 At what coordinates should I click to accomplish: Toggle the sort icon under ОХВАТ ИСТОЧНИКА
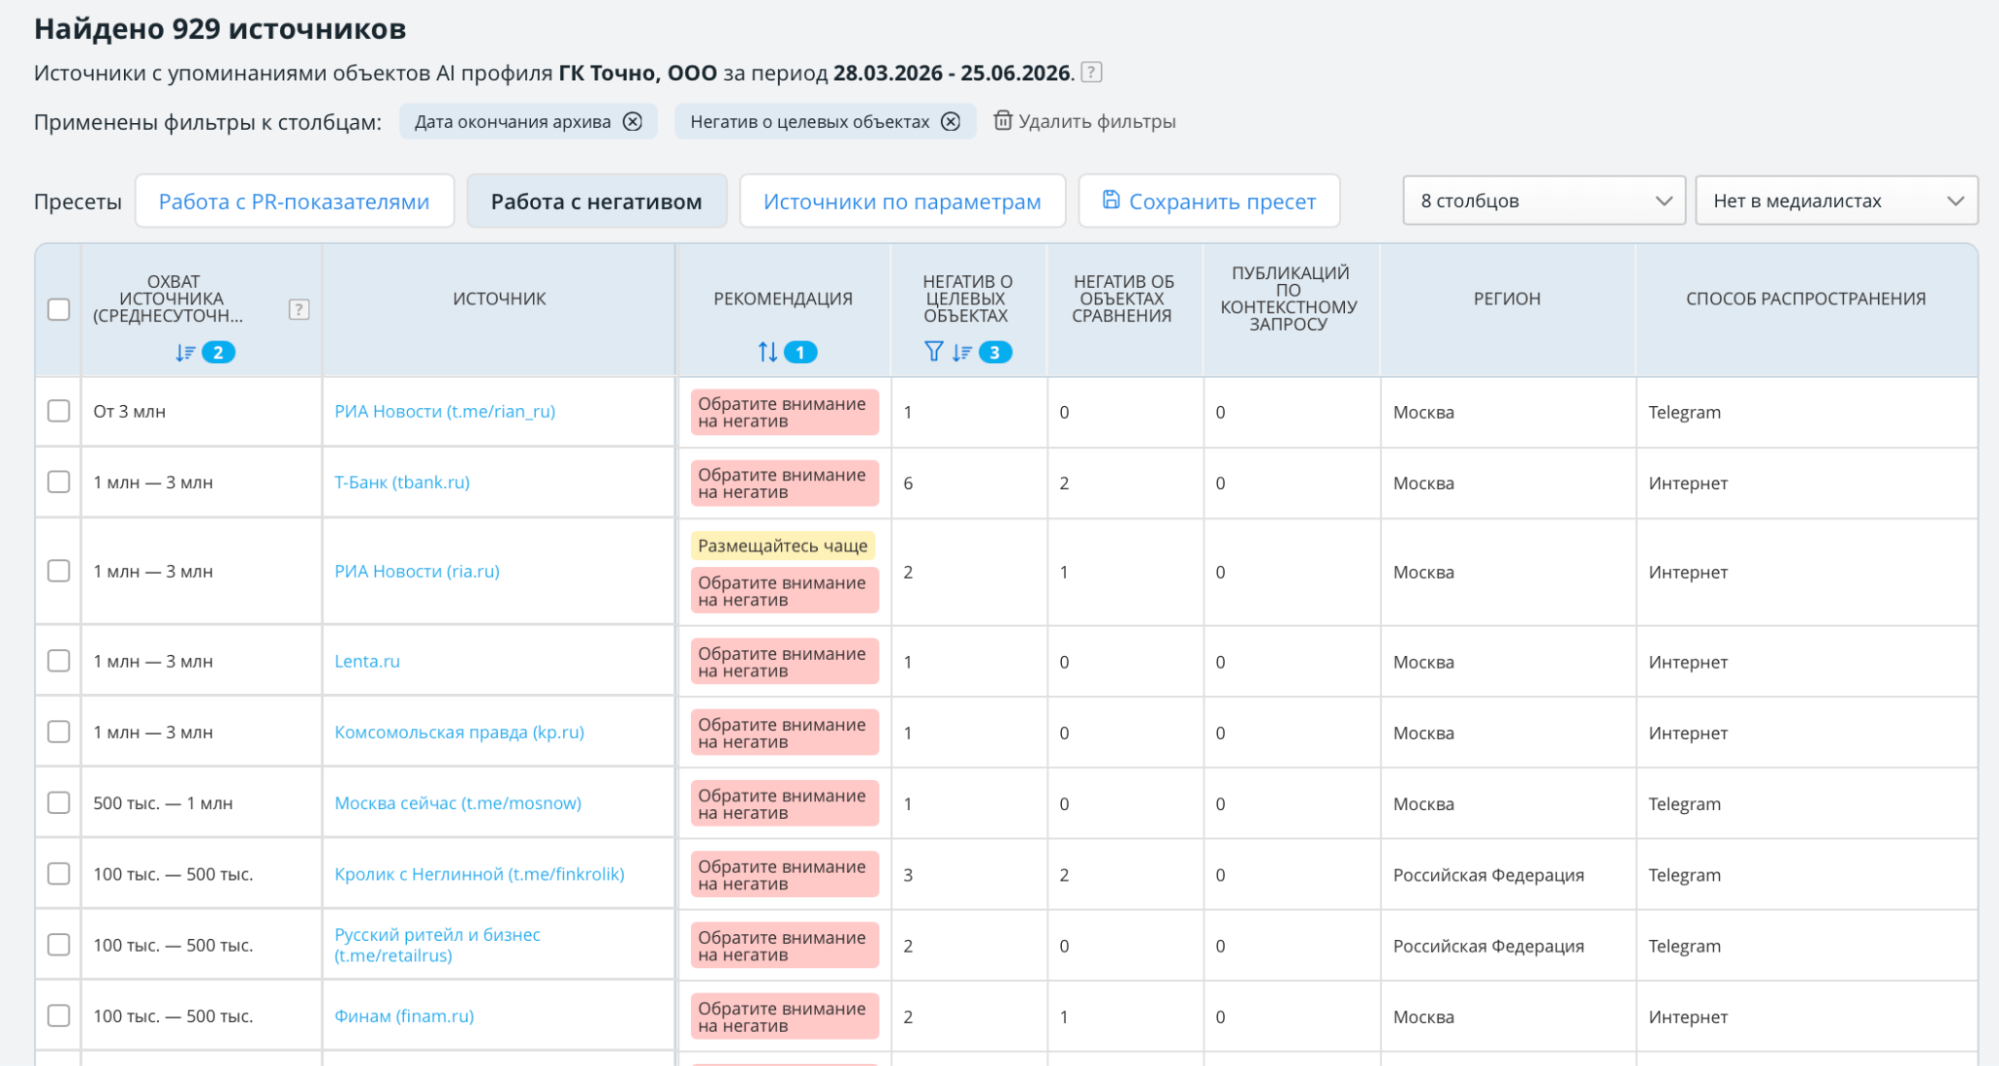coord(185,352)
